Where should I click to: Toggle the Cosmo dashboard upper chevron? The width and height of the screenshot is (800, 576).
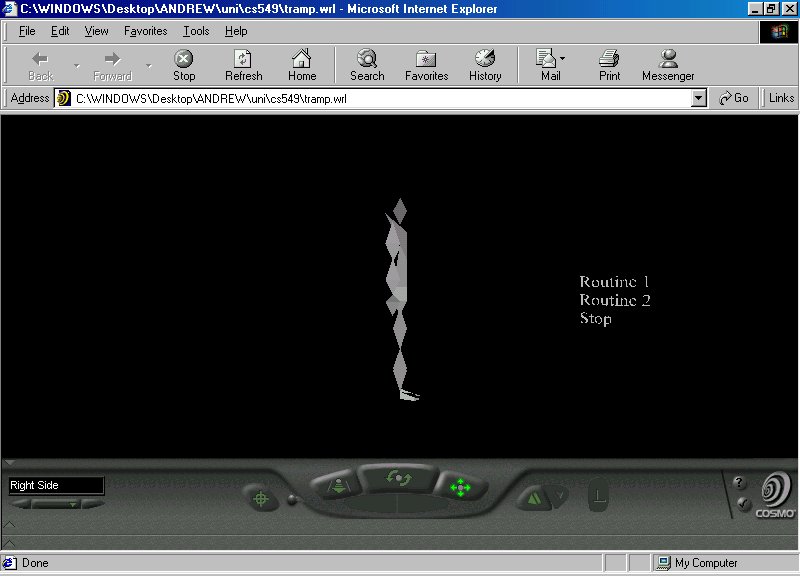9,524
